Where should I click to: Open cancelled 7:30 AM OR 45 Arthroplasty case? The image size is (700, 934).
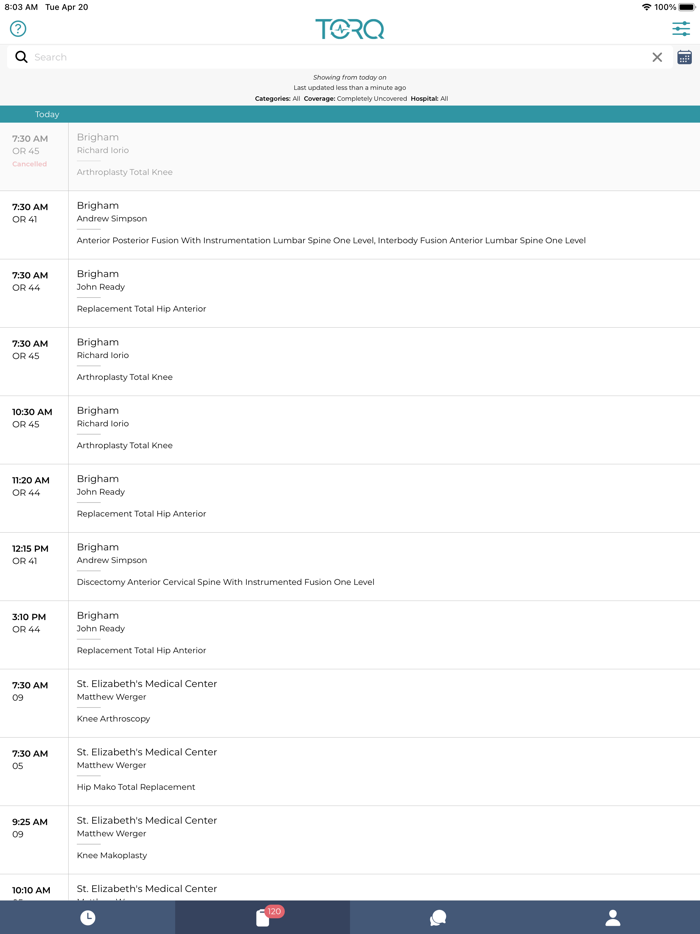350,156
